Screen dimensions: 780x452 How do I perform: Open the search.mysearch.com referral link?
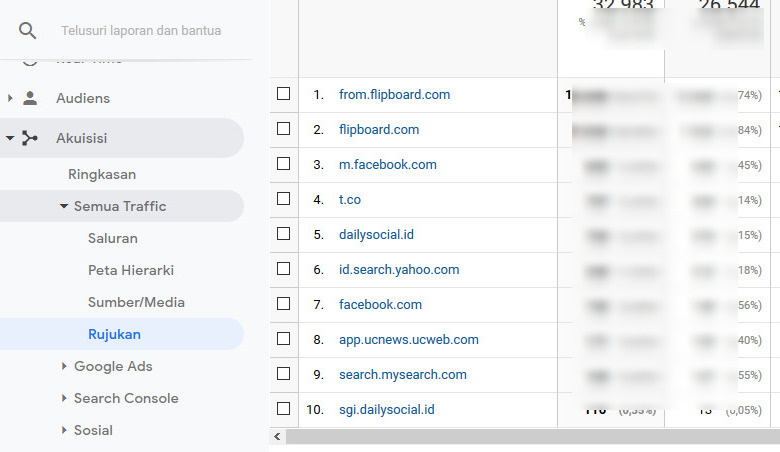pos(403,374)
